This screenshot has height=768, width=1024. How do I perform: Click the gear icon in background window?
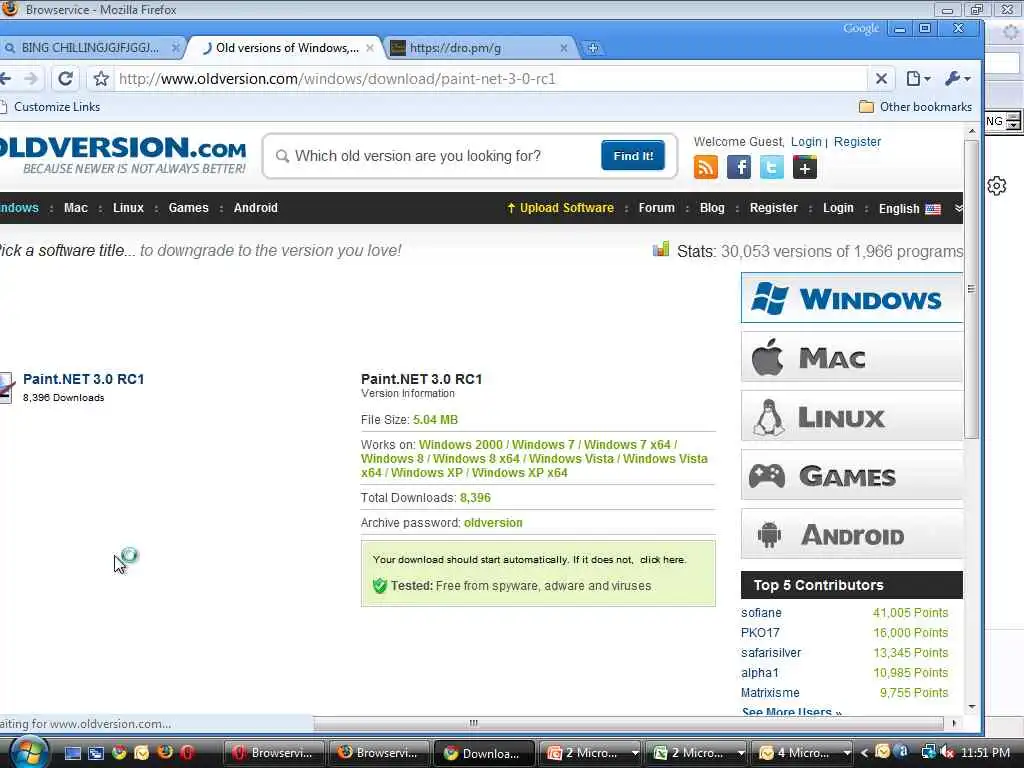point(997,186)
